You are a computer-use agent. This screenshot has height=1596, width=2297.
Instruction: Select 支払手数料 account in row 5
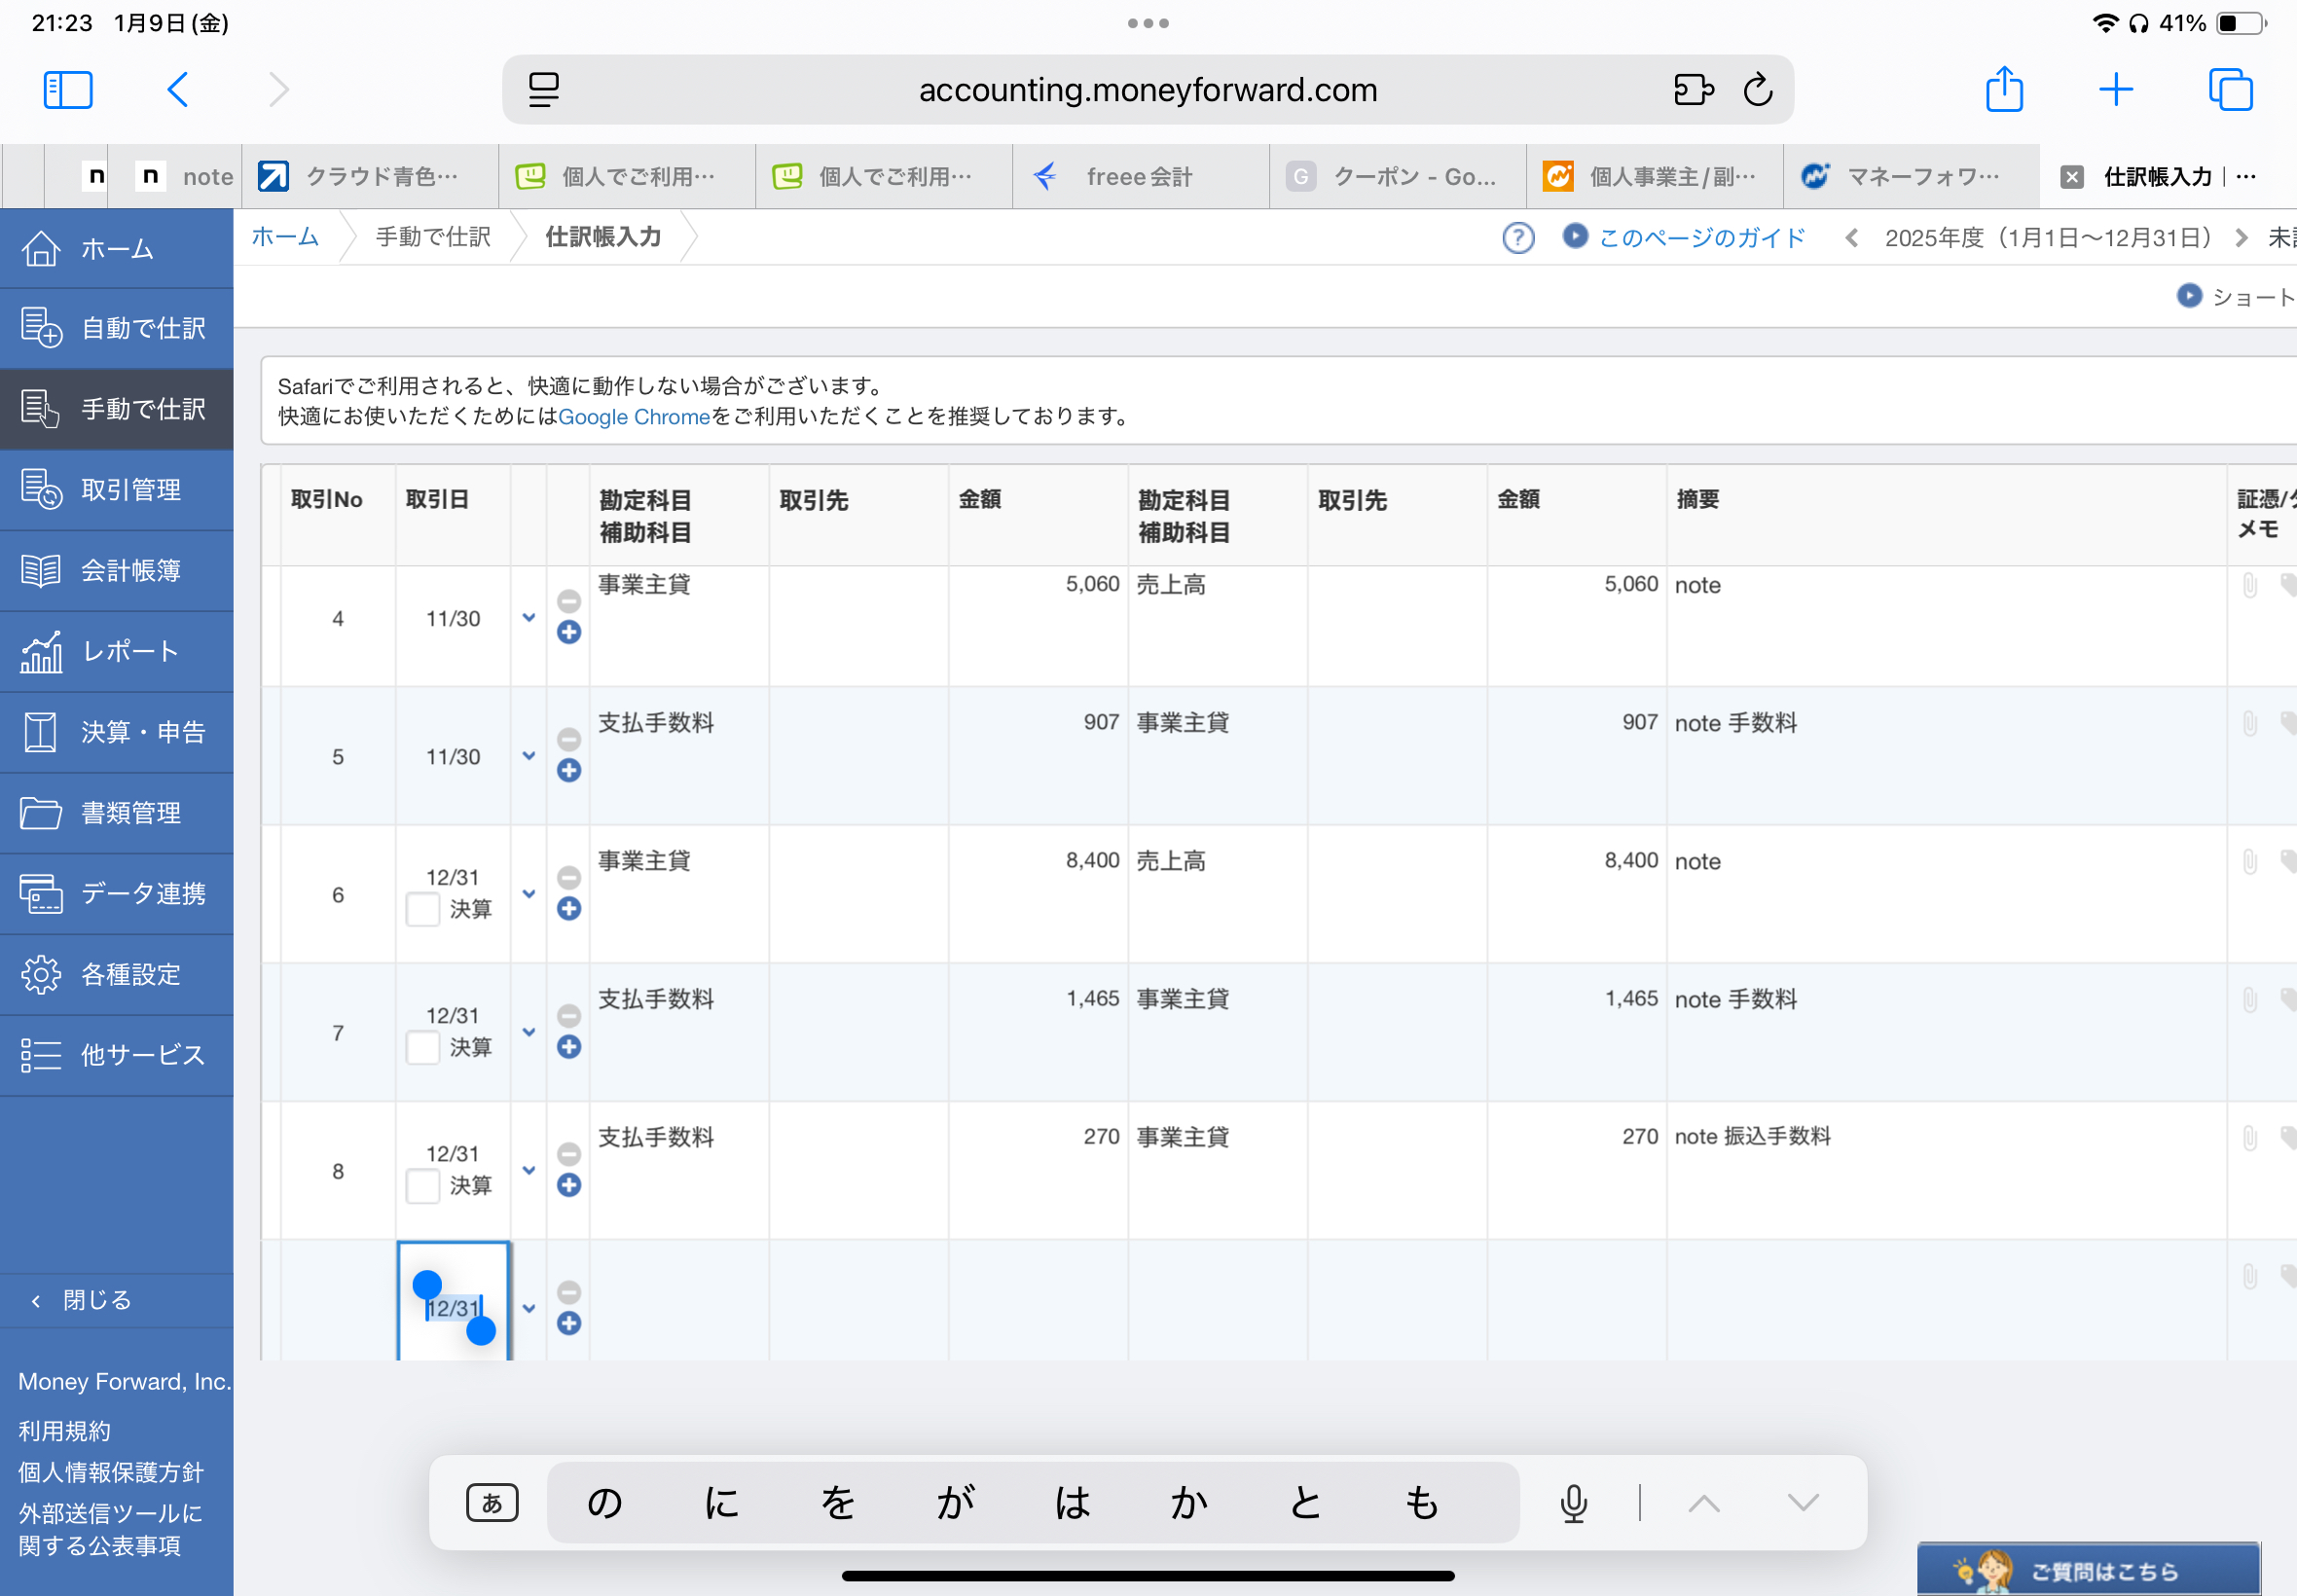point(679,756)
